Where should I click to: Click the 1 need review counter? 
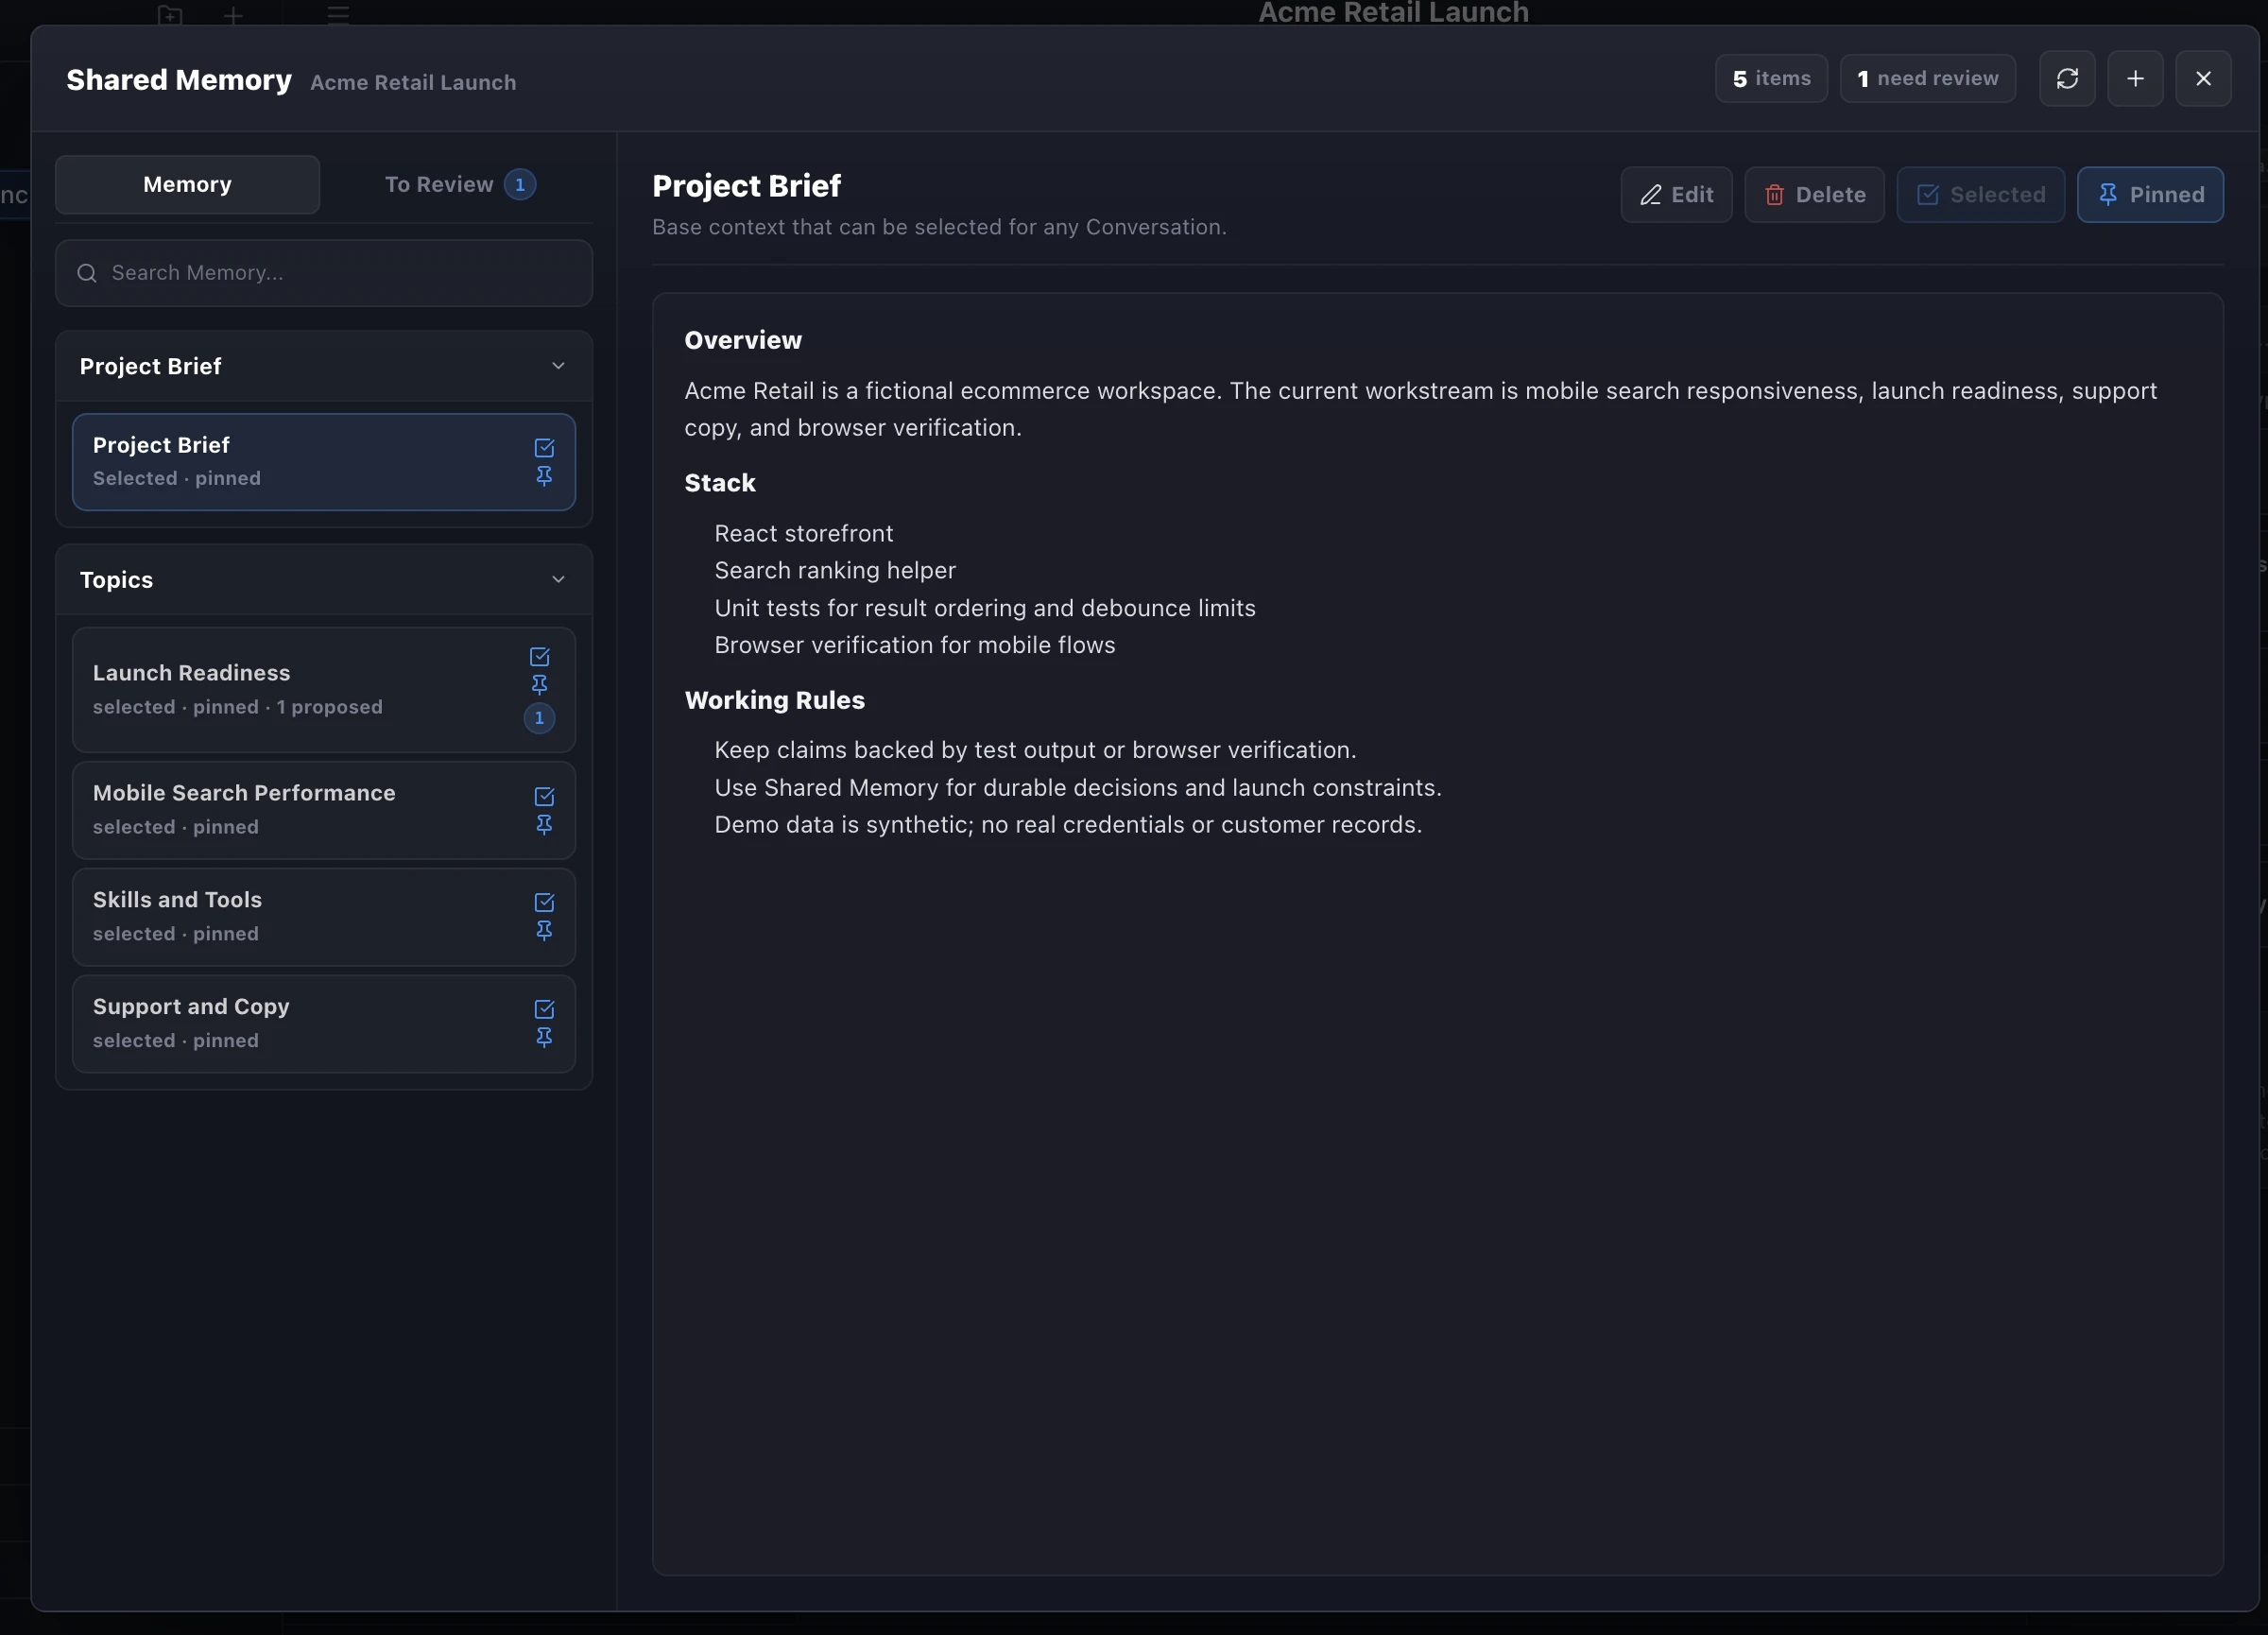[1927, 79]
